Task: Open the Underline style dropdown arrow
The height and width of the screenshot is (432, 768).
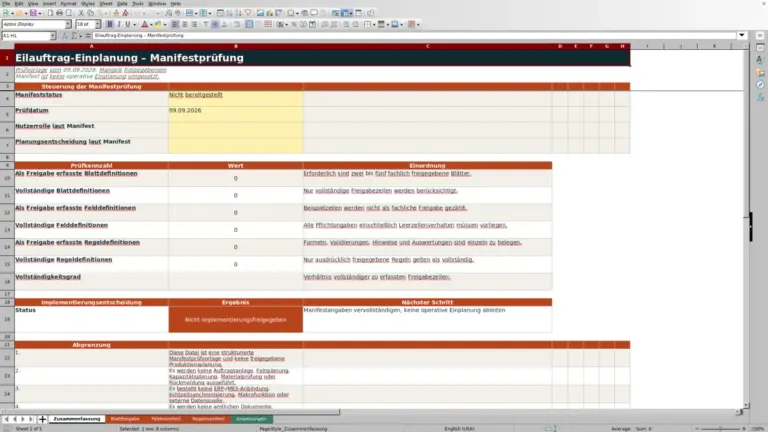Action: pos(134,24)
